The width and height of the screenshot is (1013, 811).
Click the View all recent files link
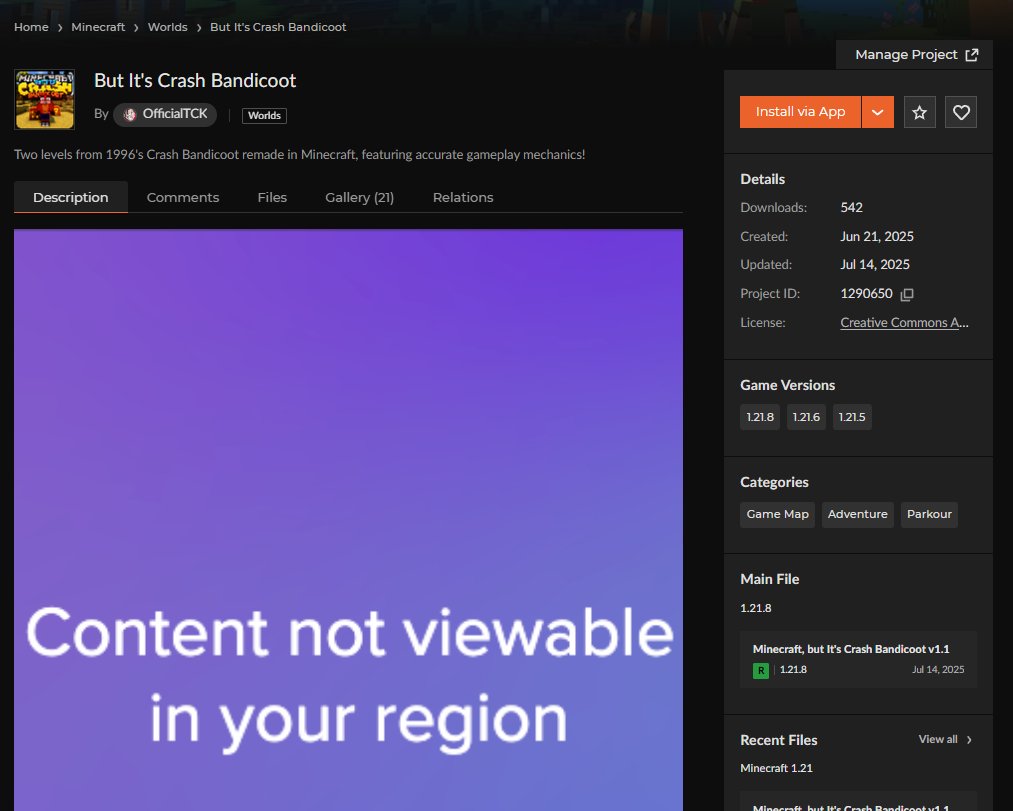[x=945, y=739]
